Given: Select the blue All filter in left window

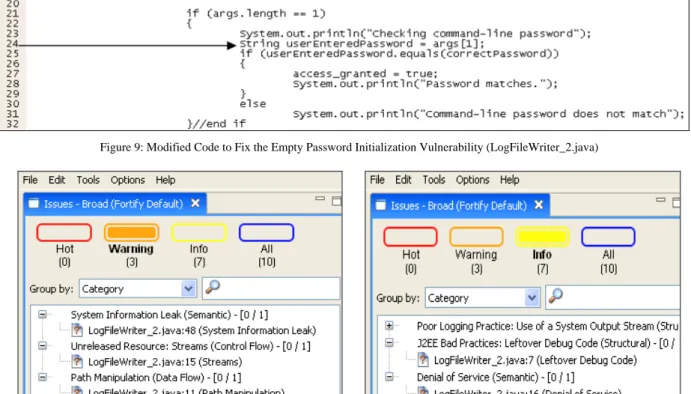Looking at the screenshot, I should [266, 233].
